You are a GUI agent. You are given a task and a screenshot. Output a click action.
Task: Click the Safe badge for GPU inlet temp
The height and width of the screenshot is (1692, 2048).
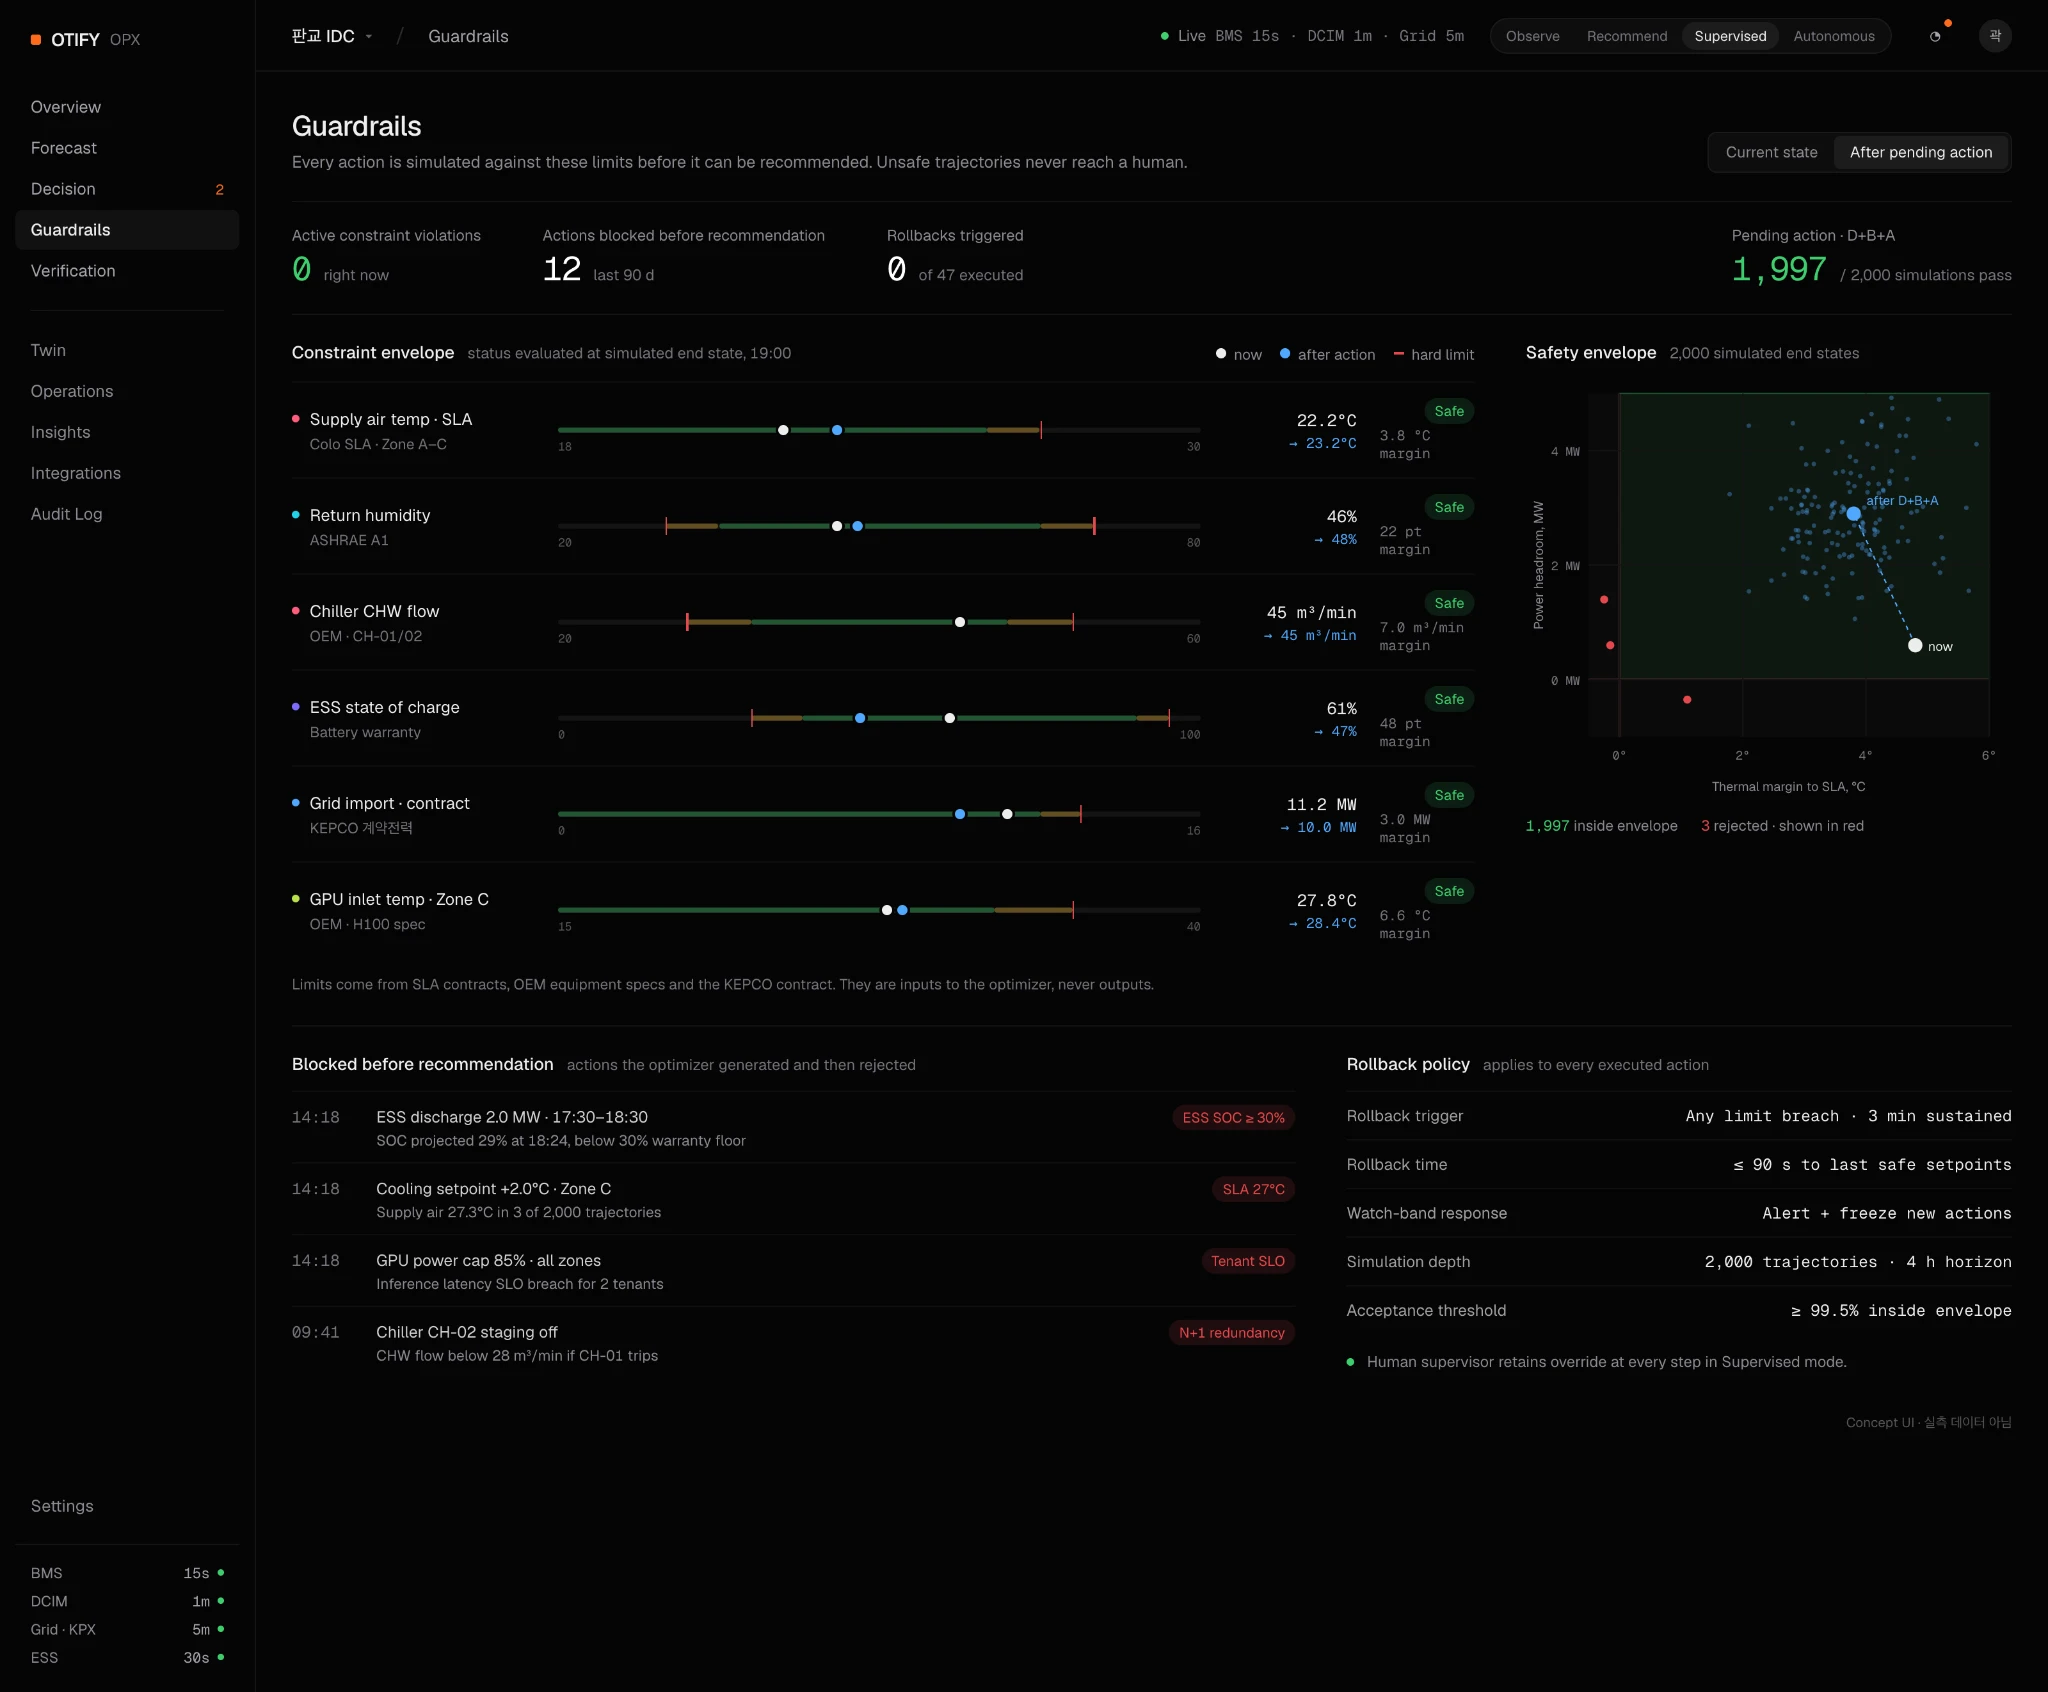click(x=1448, y=891)
